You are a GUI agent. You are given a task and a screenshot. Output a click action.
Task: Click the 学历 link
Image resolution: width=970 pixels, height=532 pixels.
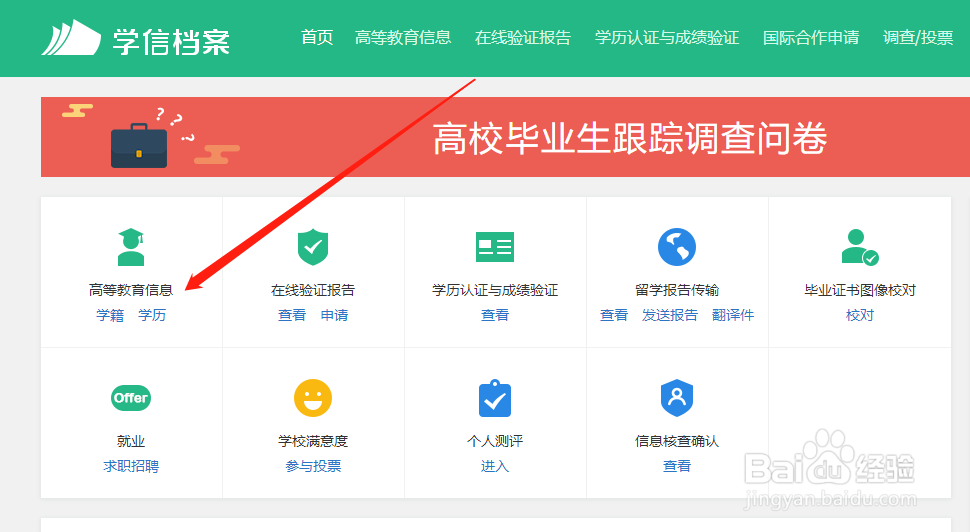click(152, 315)
